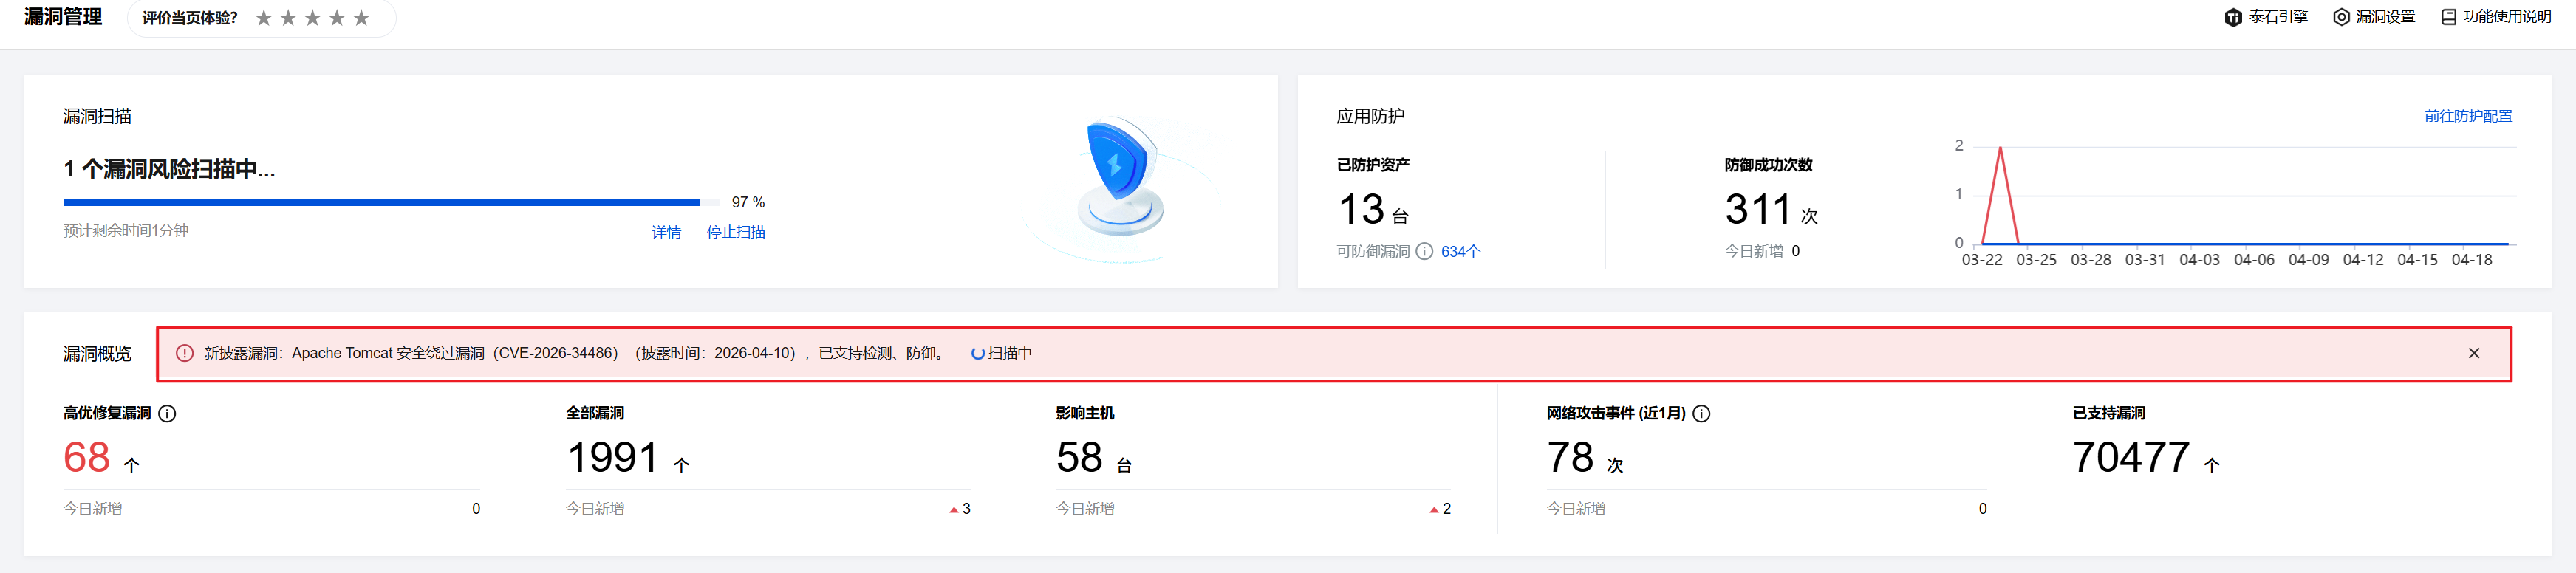This screenshot has height=573, width=2576.
Task: Click the 扫描中 spinner icon
Action: pyautogui.click(x=978, y=353)
